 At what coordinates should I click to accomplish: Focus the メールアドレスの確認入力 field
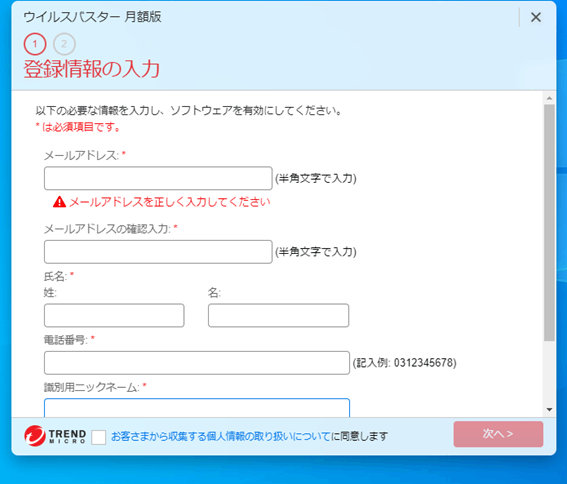coord(158,252)
